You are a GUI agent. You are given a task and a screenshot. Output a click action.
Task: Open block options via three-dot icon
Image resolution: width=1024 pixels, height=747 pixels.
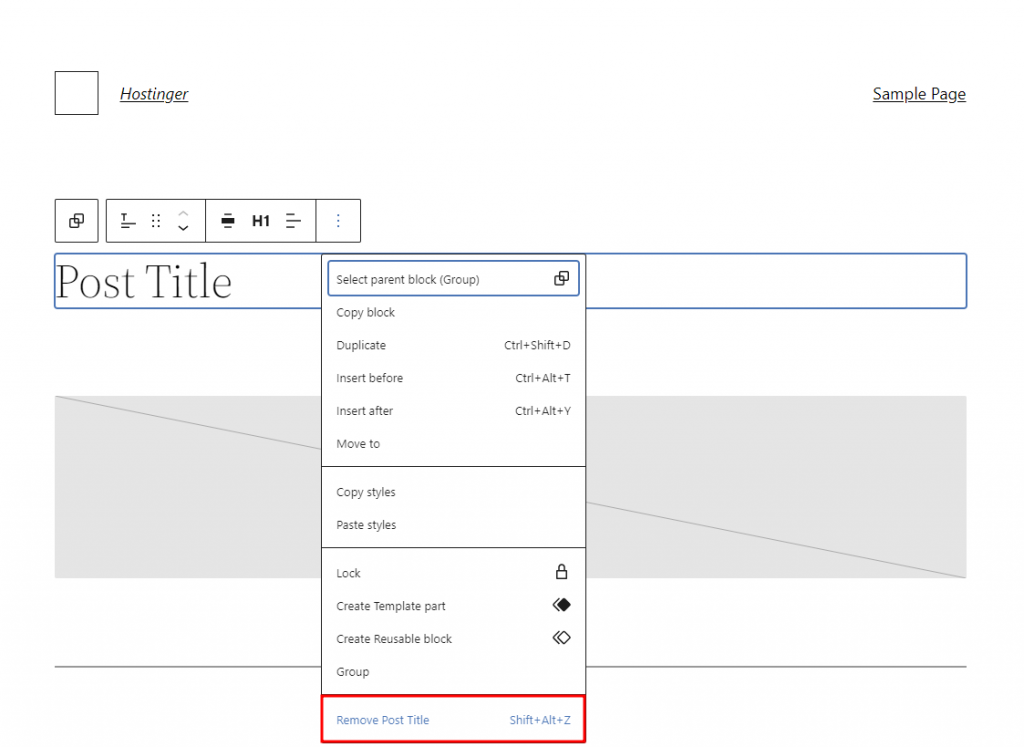point(337,220)
